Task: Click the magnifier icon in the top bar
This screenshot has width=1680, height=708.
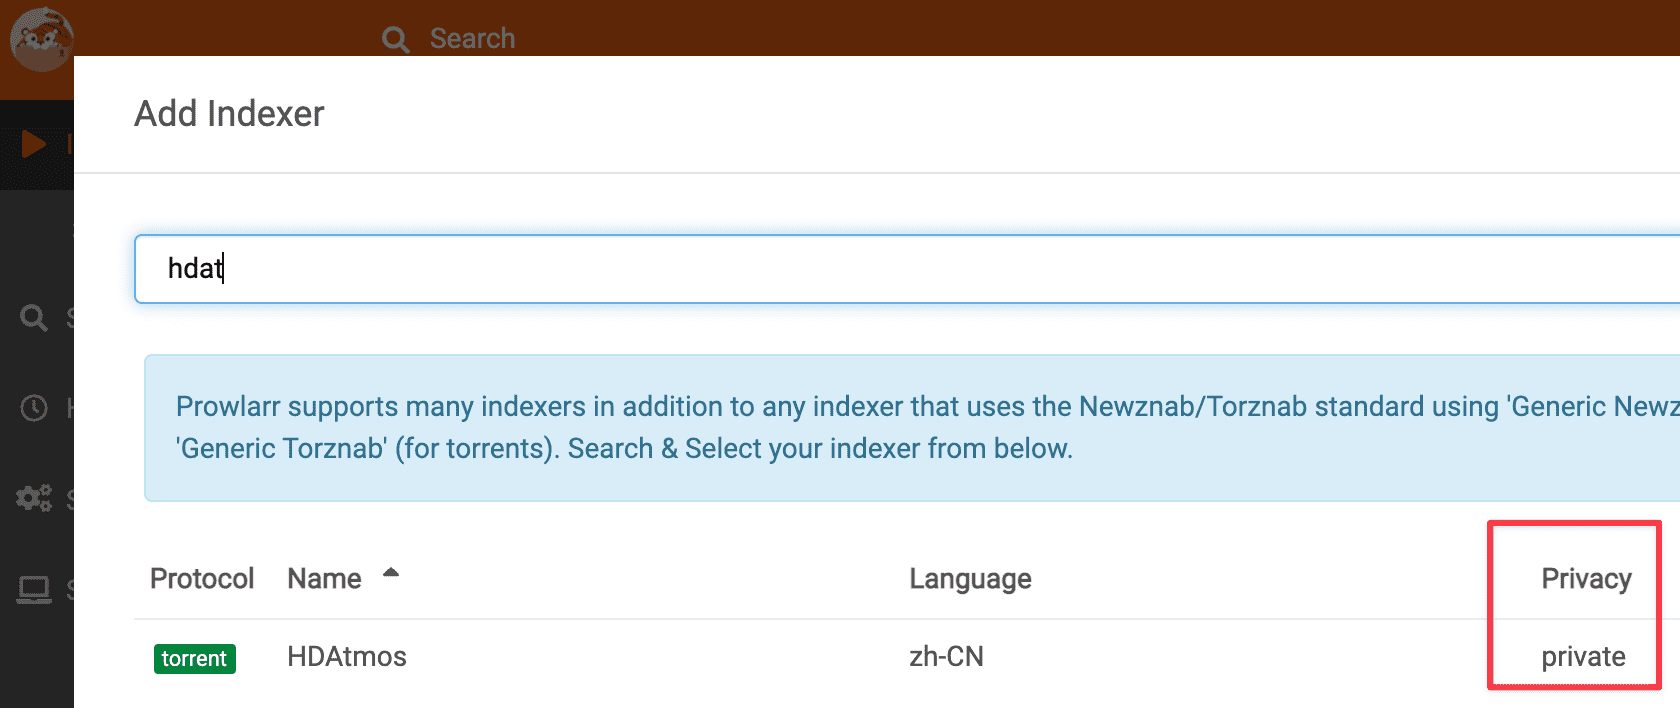Action: (395, 39)
